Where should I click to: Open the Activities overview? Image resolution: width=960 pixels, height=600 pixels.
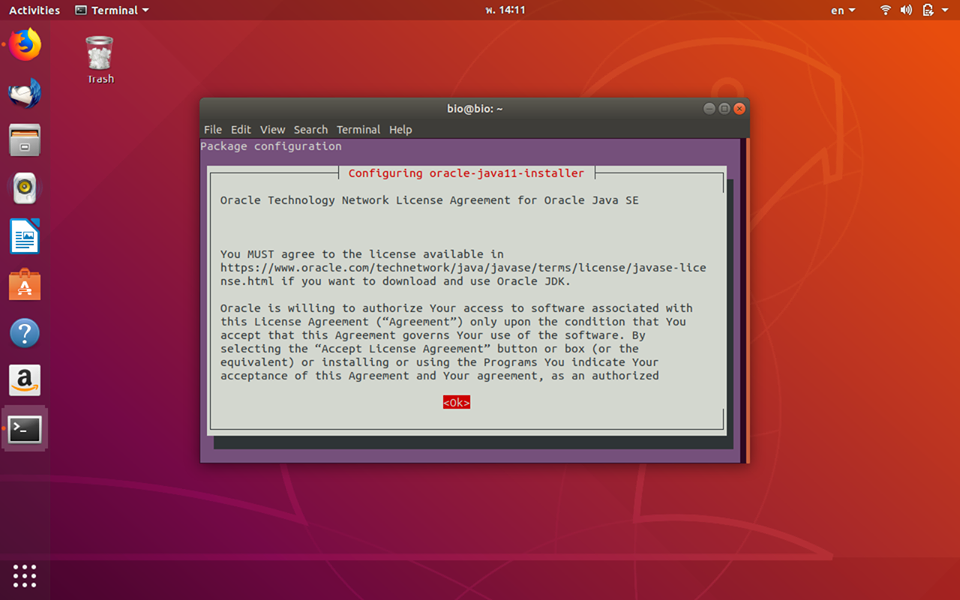tap(34, 10)
